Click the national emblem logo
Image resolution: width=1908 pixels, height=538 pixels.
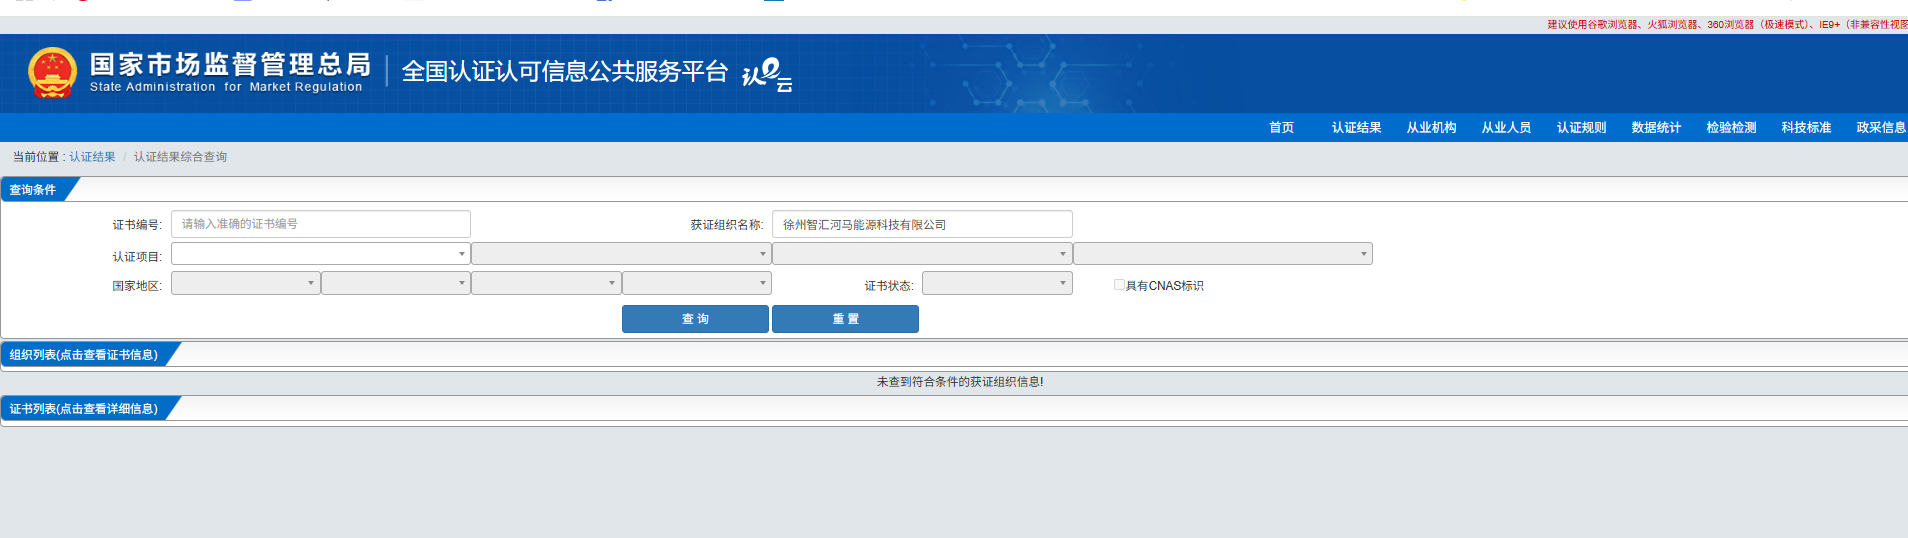coord(52,73)
